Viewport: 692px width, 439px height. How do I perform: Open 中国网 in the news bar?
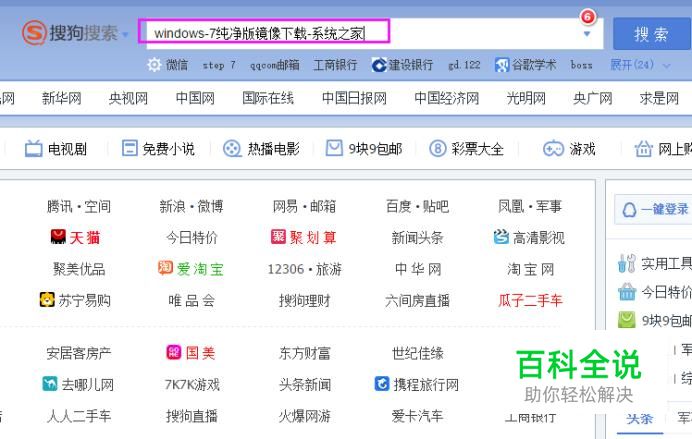(x=195, y=98)
